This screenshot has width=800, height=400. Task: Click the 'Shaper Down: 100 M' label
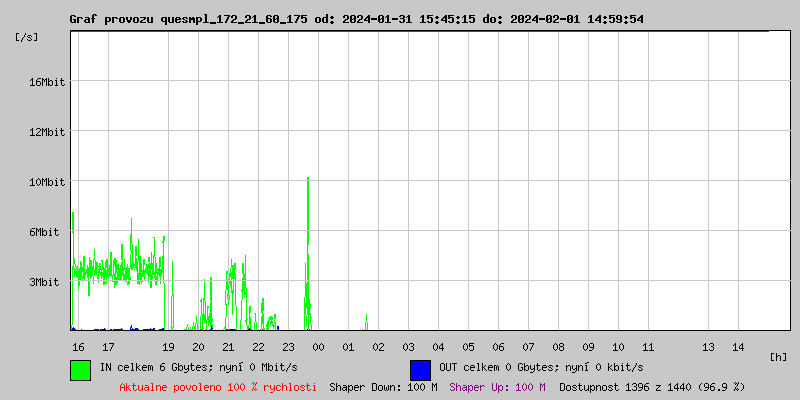tap(383, 386)
